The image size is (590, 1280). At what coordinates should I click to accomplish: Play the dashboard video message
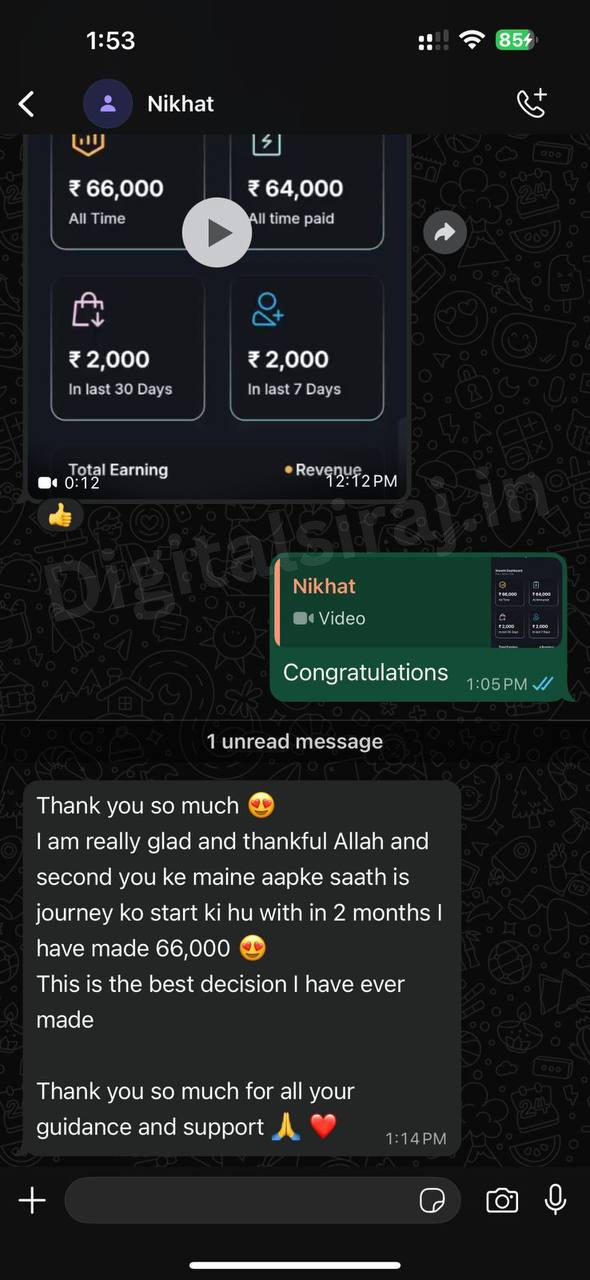tap(217, 232)
